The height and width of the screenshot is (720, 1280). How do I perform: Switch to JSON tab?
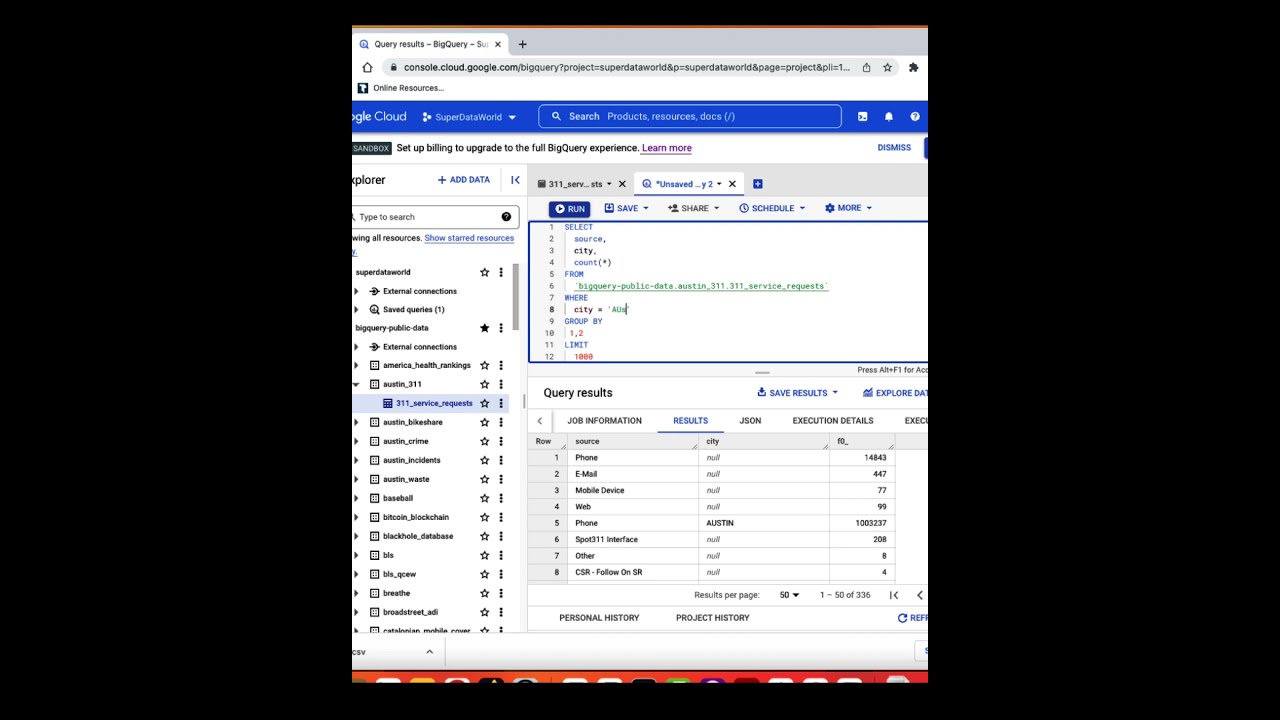[x=750, y=421]
